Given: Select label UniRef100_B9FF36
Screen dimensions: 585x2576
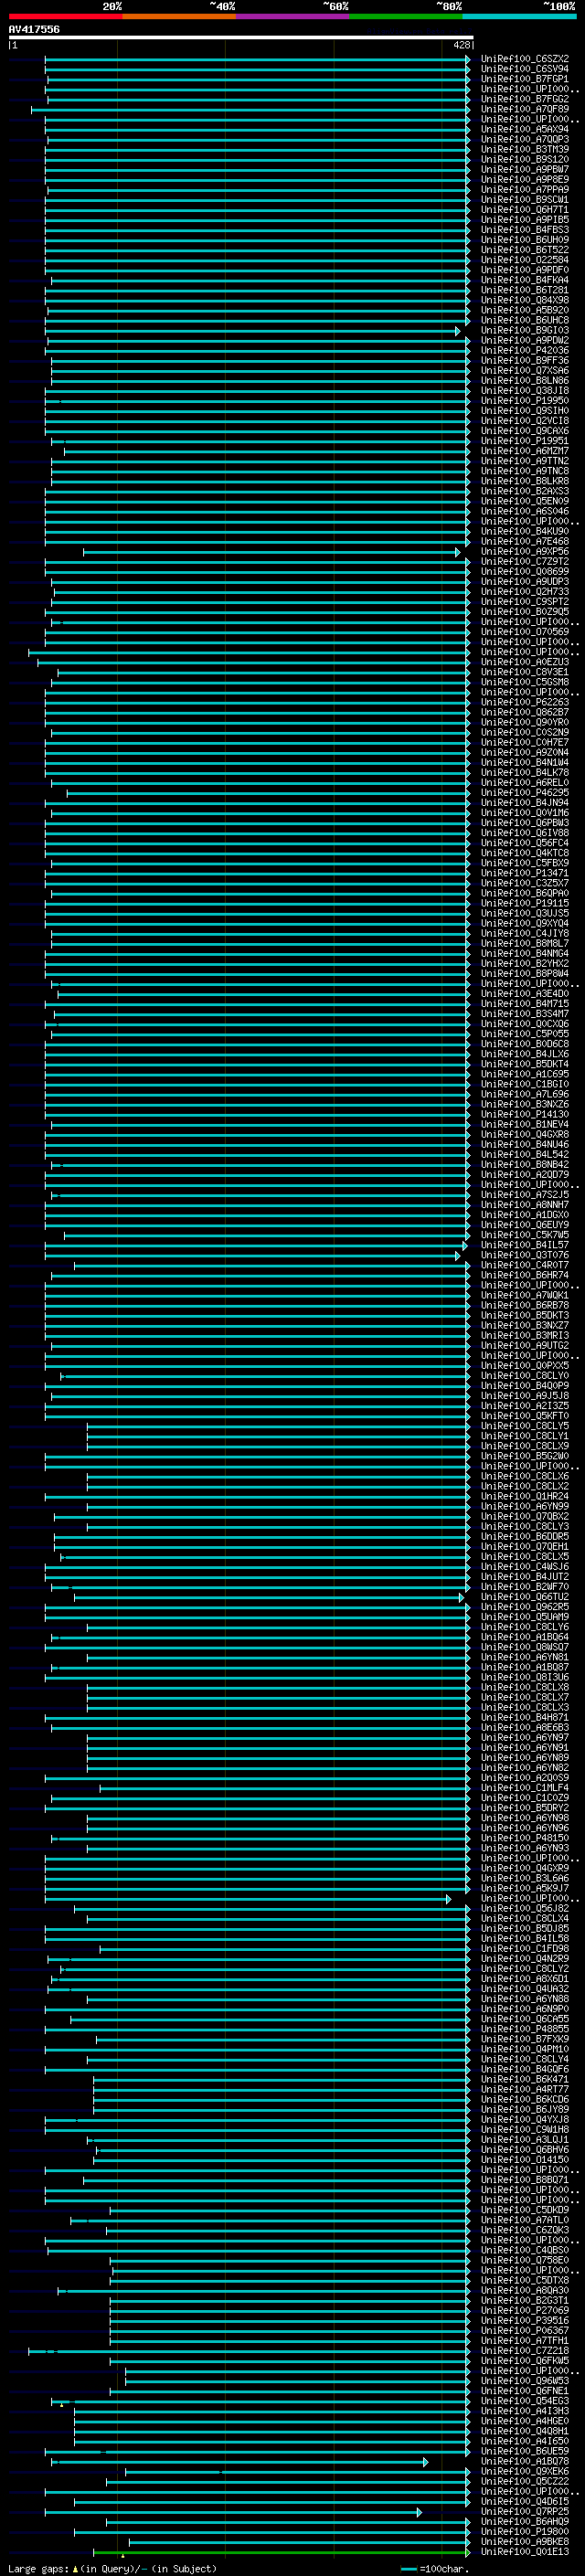Looking at the screenshot, I should click(x=525, y=360).
